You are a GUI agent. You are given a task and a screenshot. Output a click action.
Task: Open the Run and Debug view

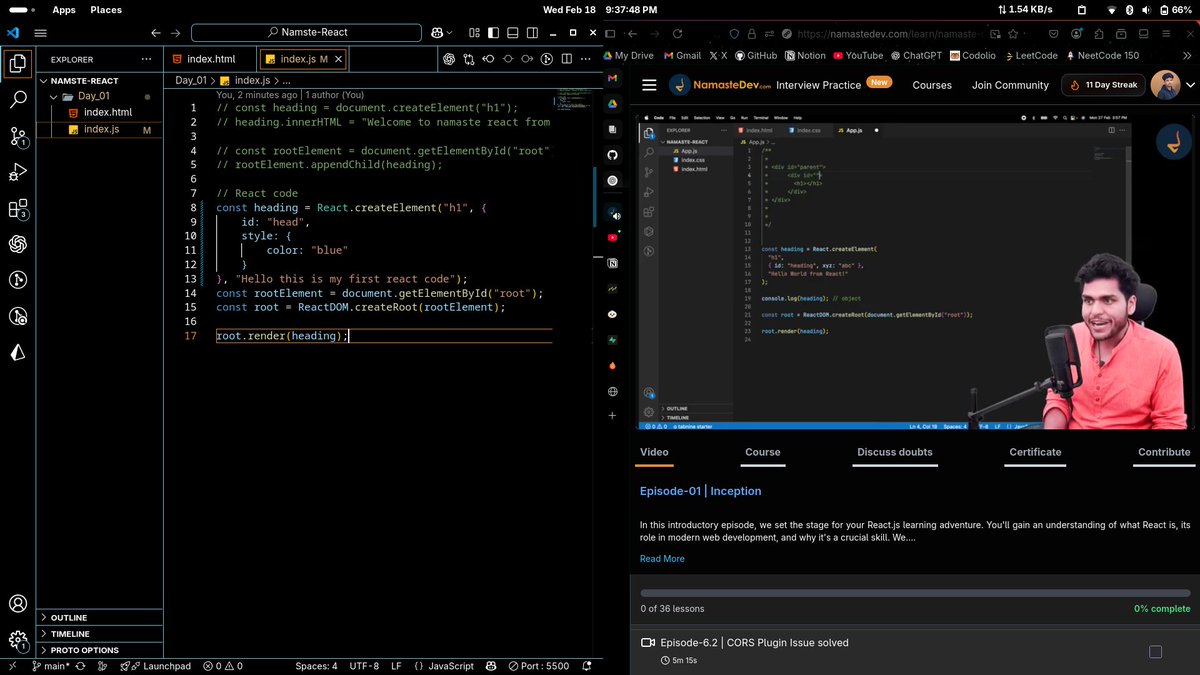(18, 172)
